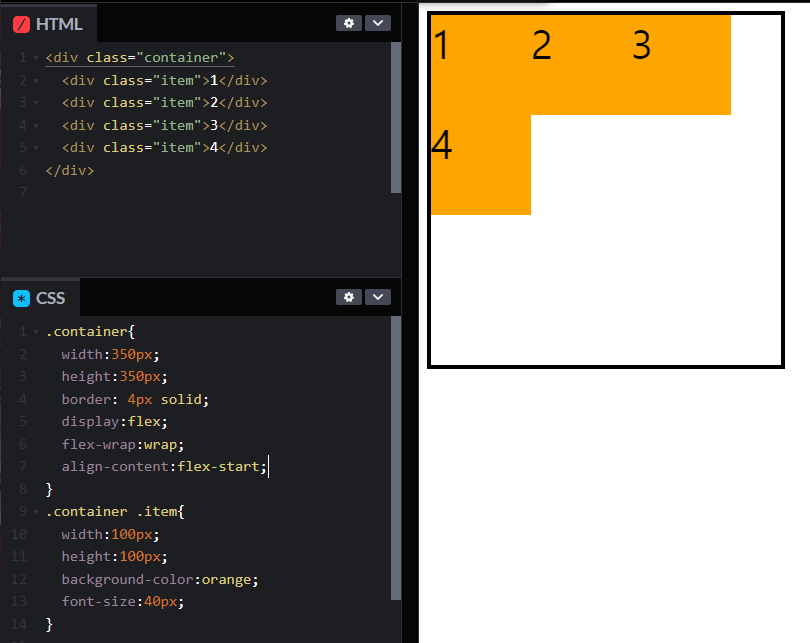Open the CSS panel settings gear
This screenshot has width=810, height=643.
coord(349,297)
